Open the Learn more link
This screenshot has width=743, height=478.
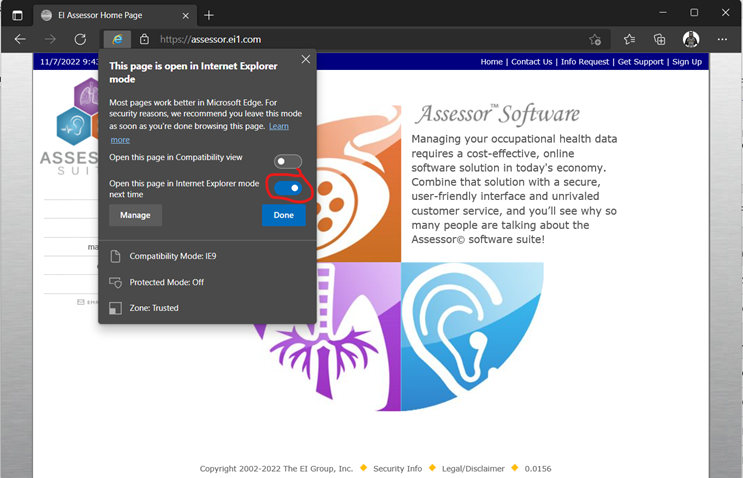(x=278, y=126)
